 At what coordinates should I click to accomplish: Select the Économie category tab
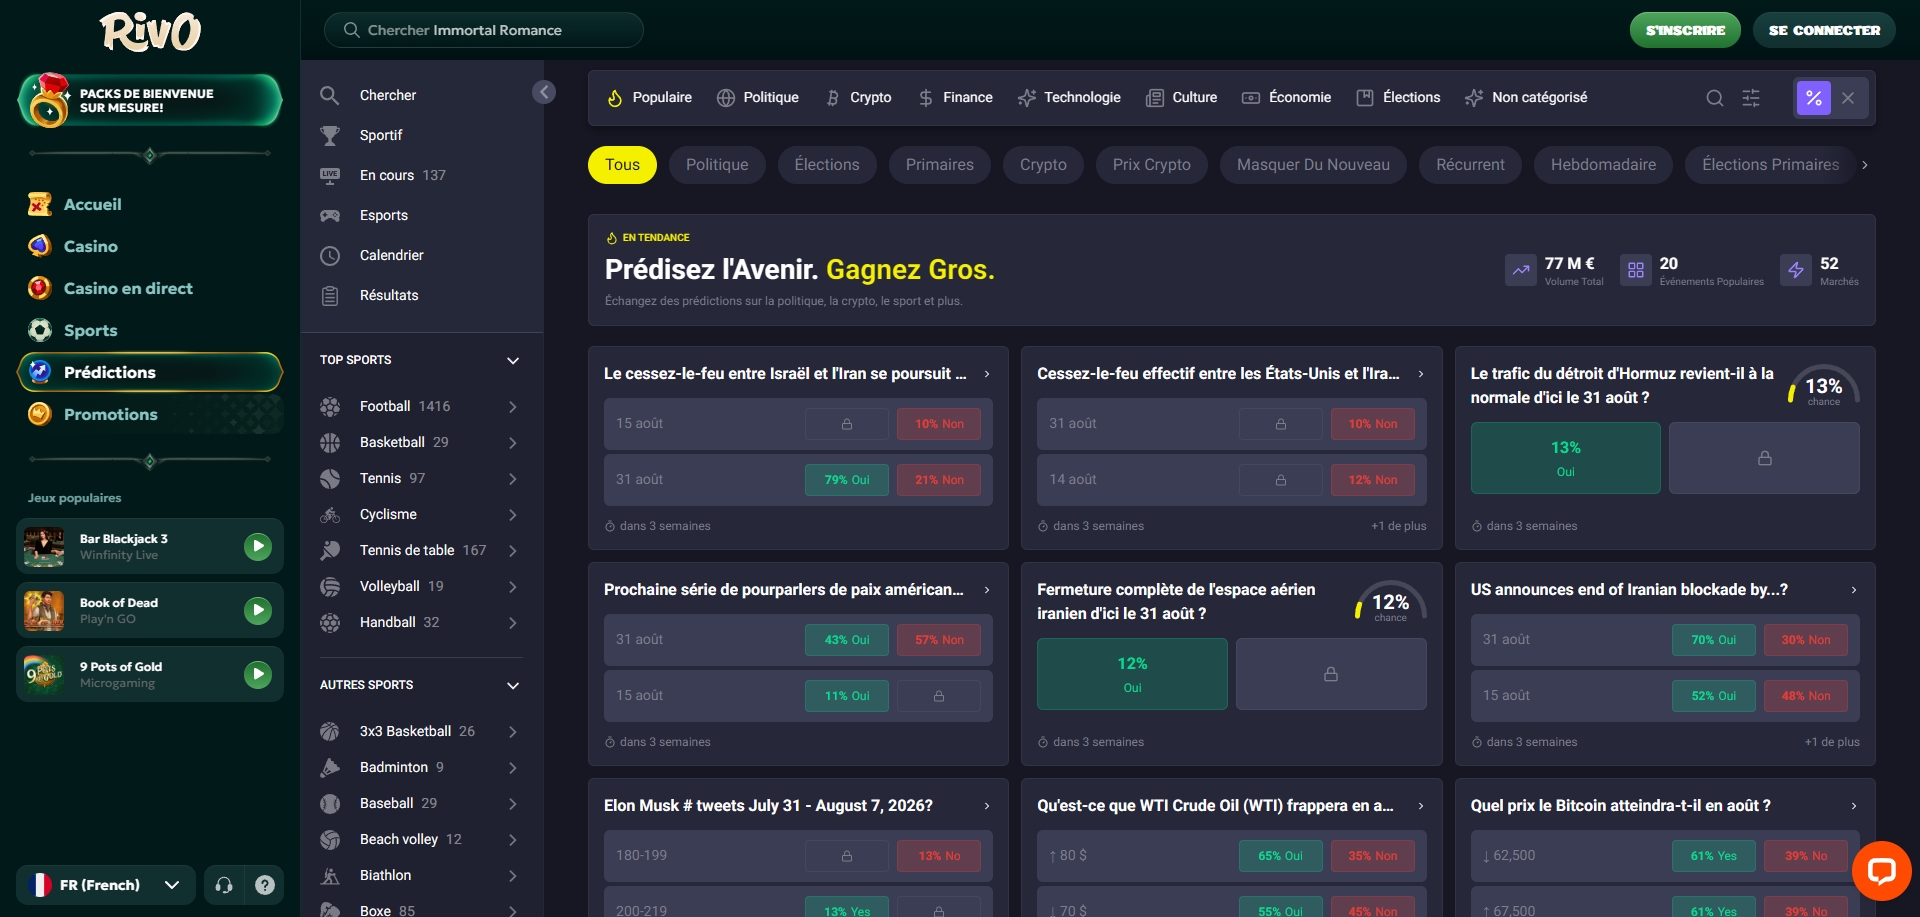pos(1286,97)
